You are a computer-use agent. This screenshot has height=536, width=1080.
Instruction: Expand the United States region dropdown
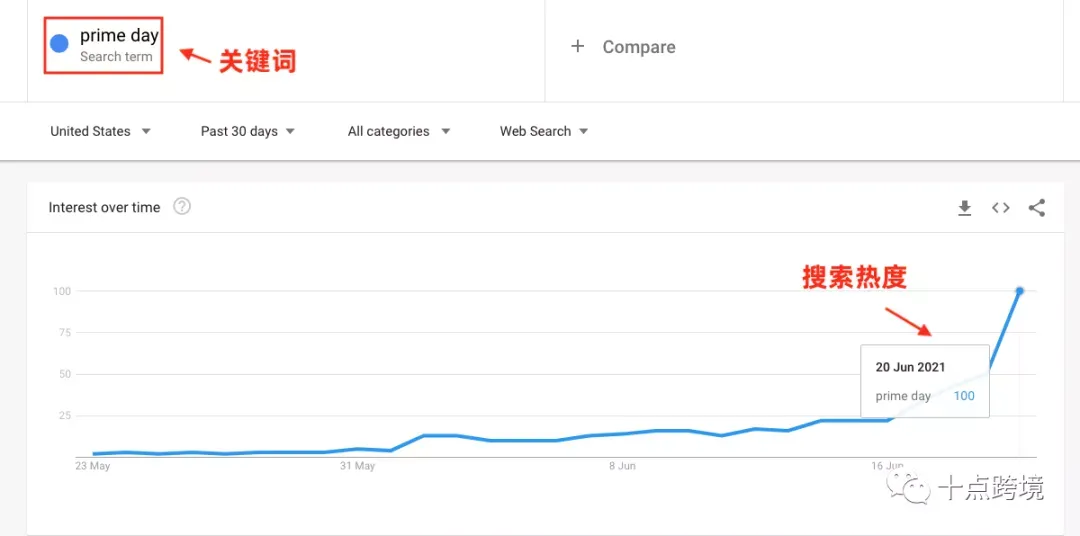point(101,131)
